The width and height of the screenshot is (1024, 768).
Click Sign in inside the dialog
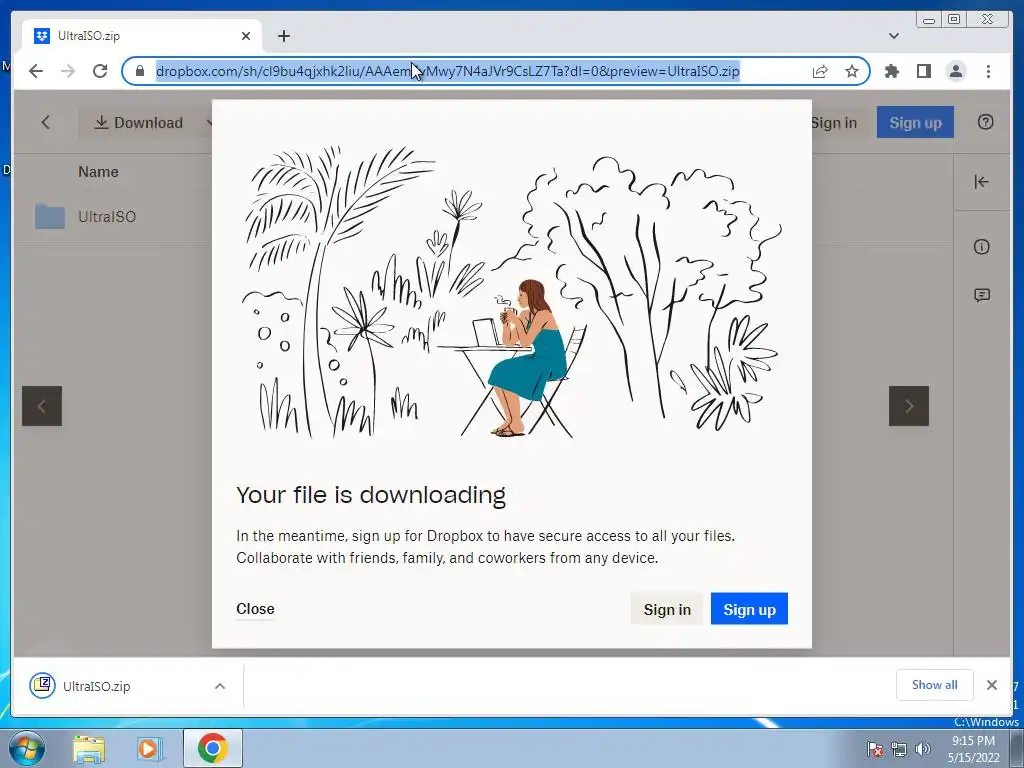coord(667,609)
